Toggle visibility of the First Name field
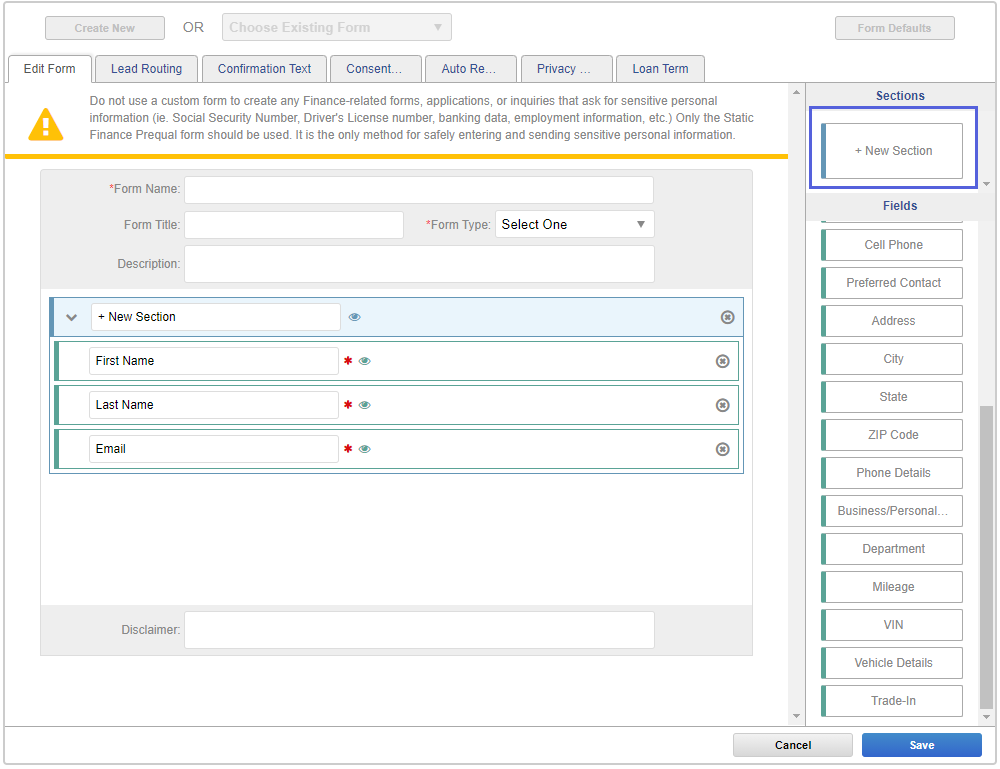Viewport: 1000px width, 769px height. [x=365, y=361]
